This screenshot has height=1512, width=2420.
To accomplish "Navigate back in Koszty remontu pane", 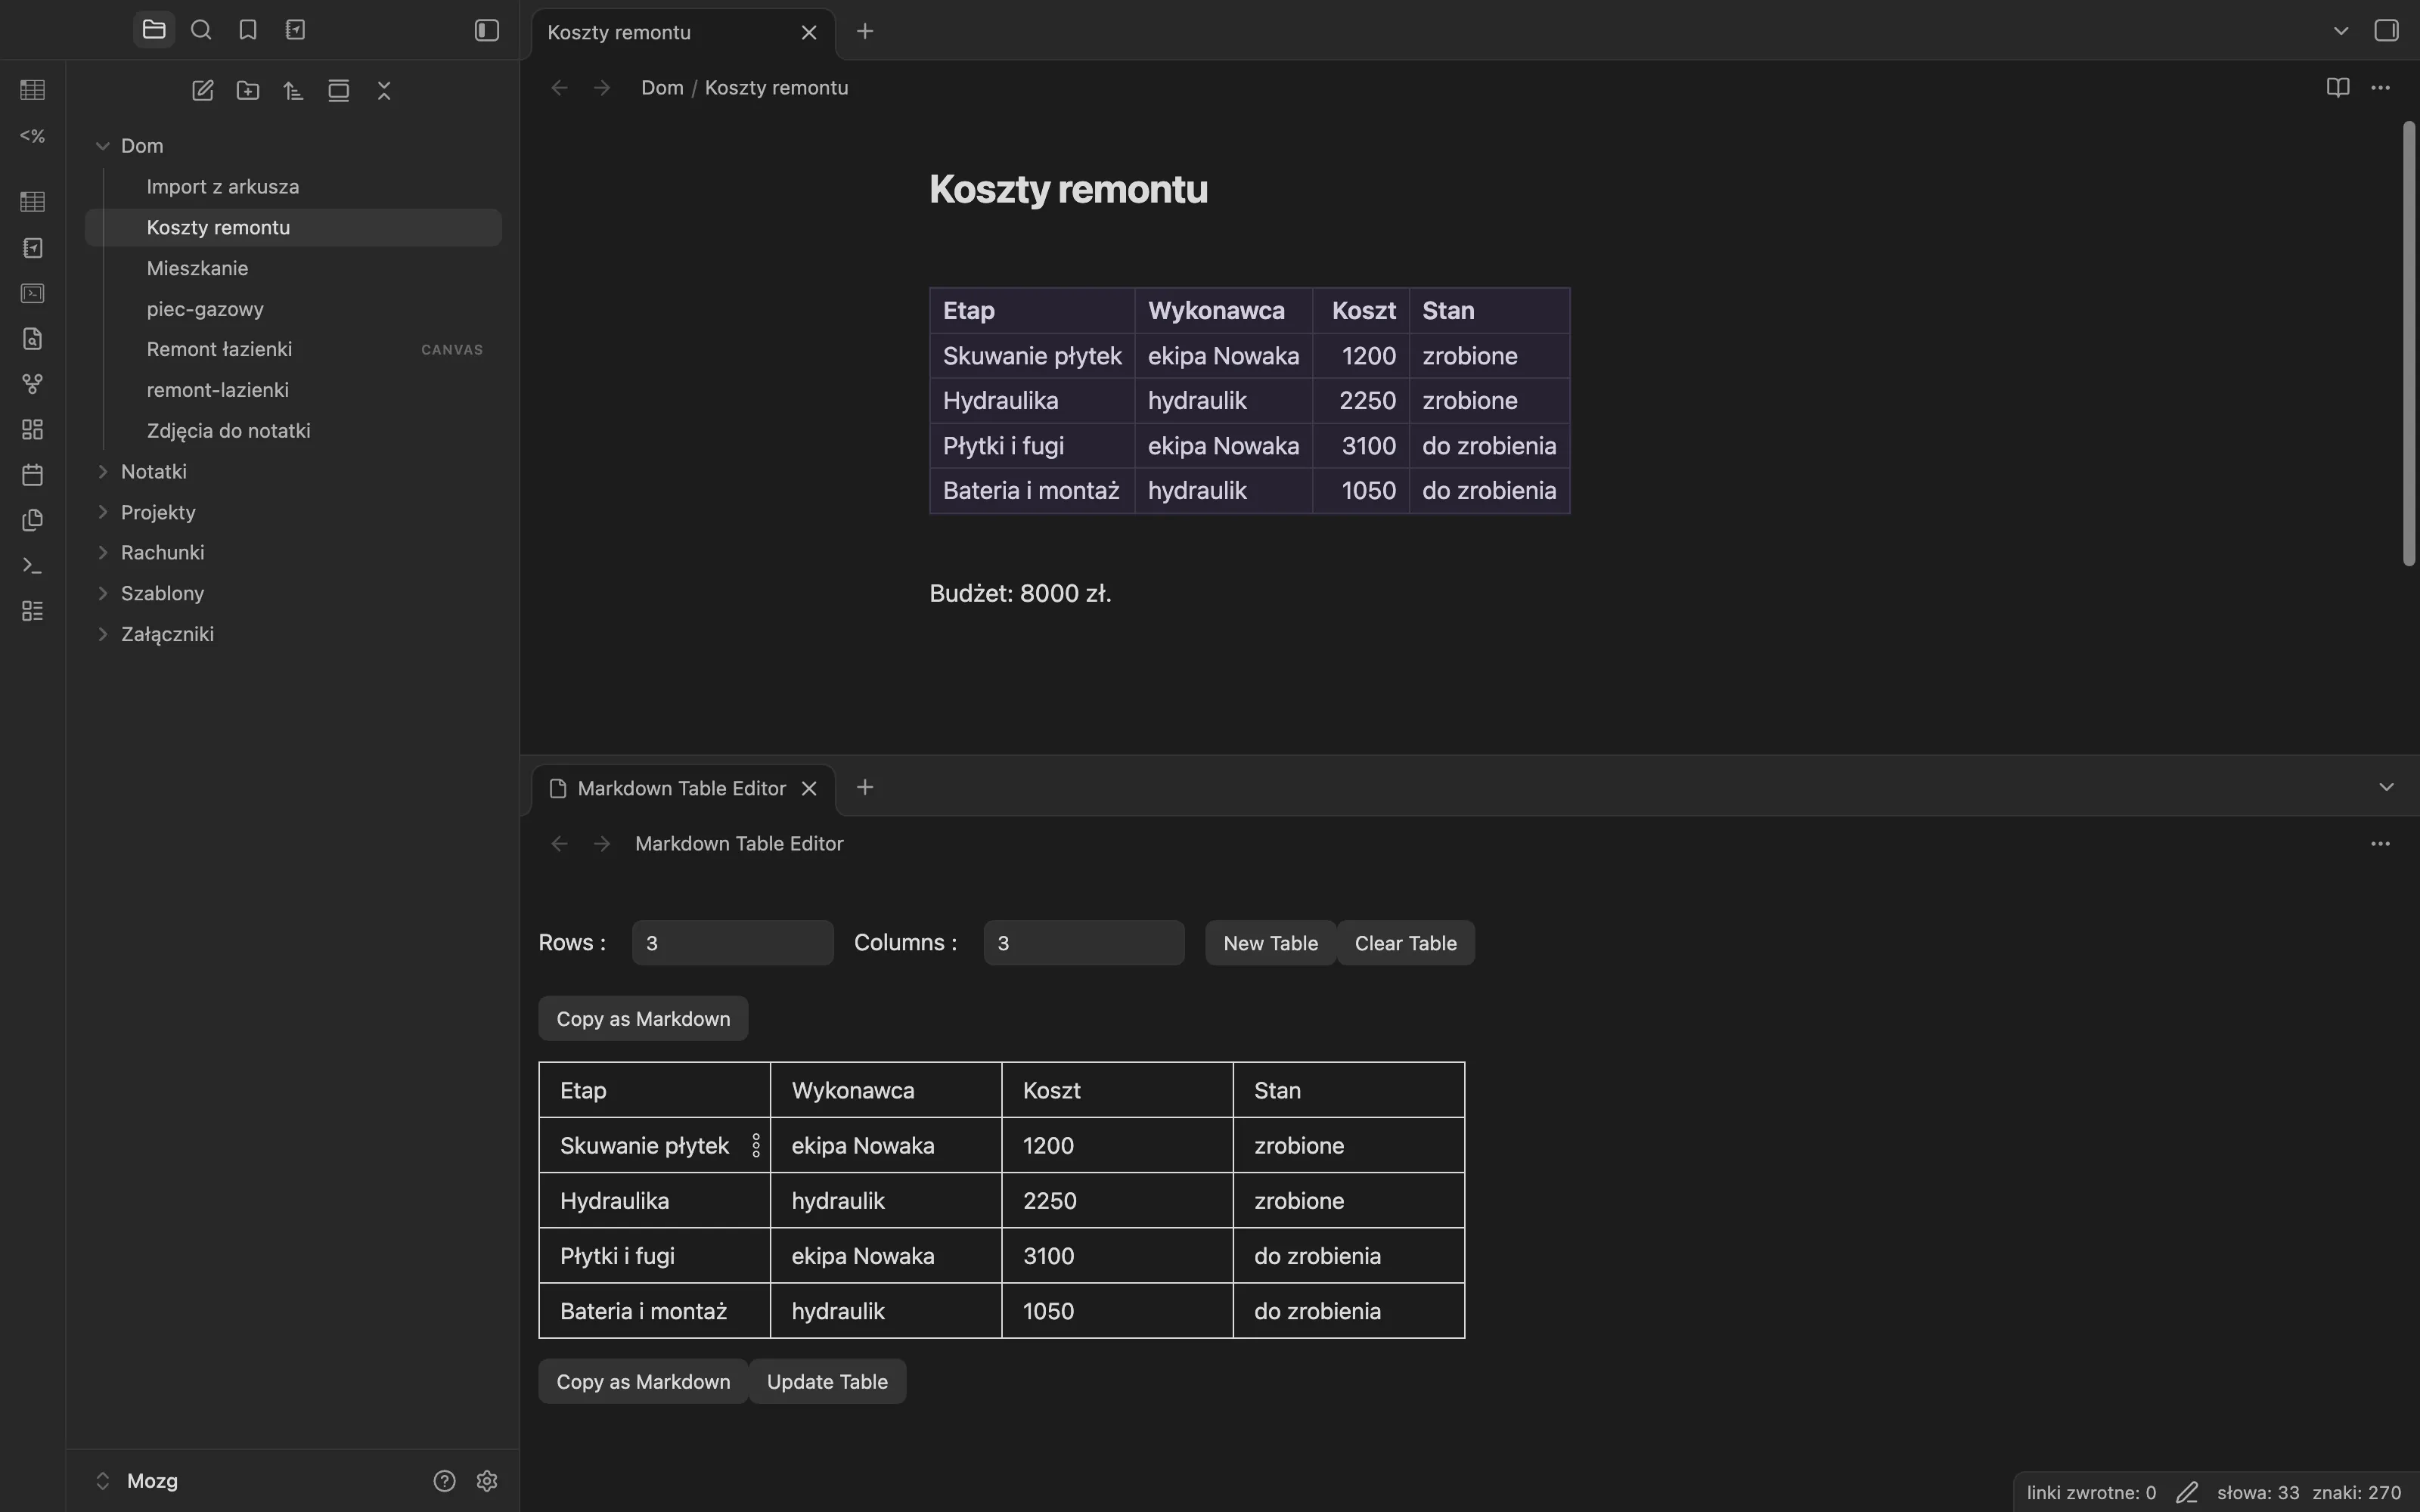I will point(560,88).
